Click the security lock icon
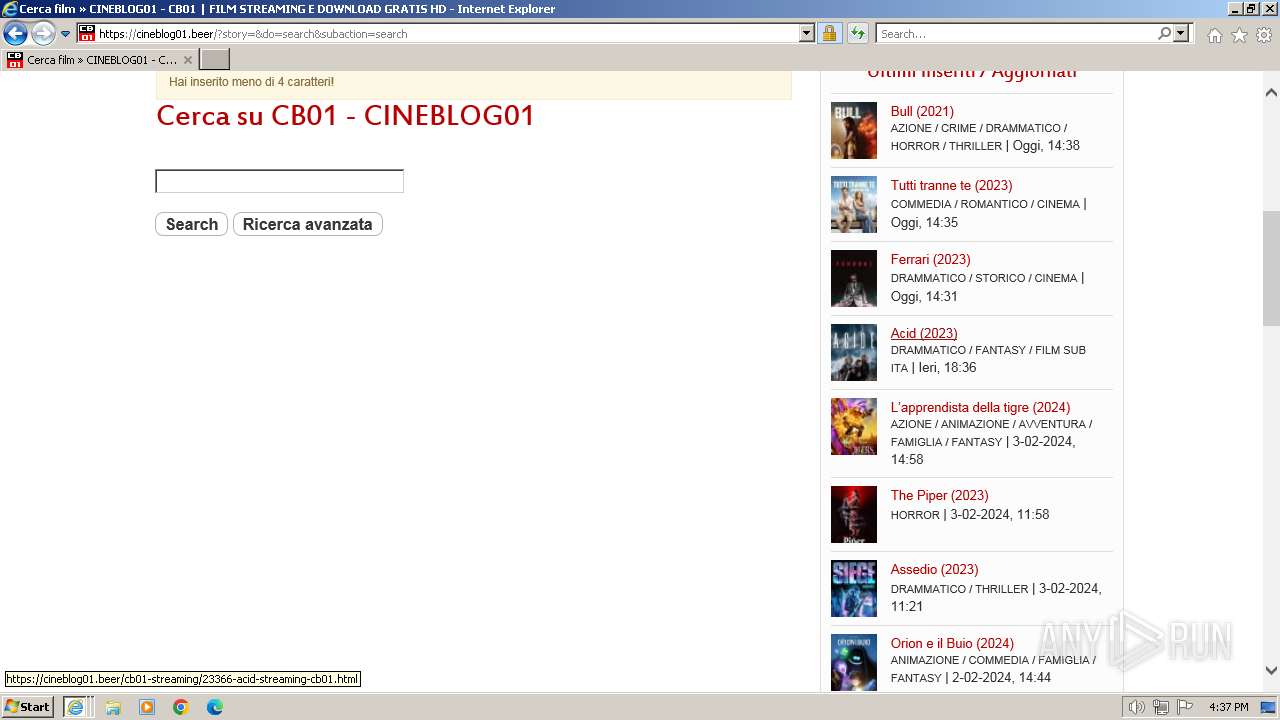1280x720 pixels. [829, 33]
